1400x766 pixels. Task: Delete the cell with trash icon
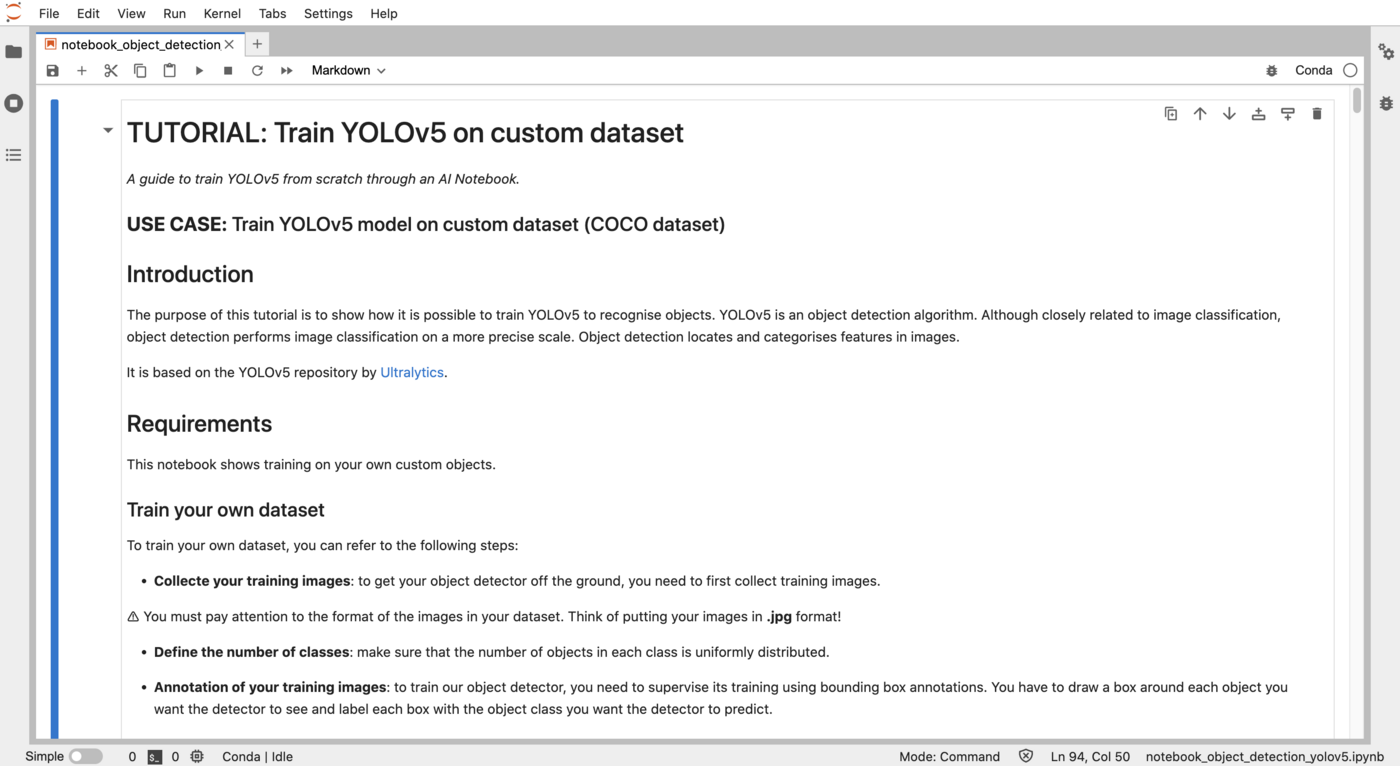pyautogui.click(x=1317, y=114)
